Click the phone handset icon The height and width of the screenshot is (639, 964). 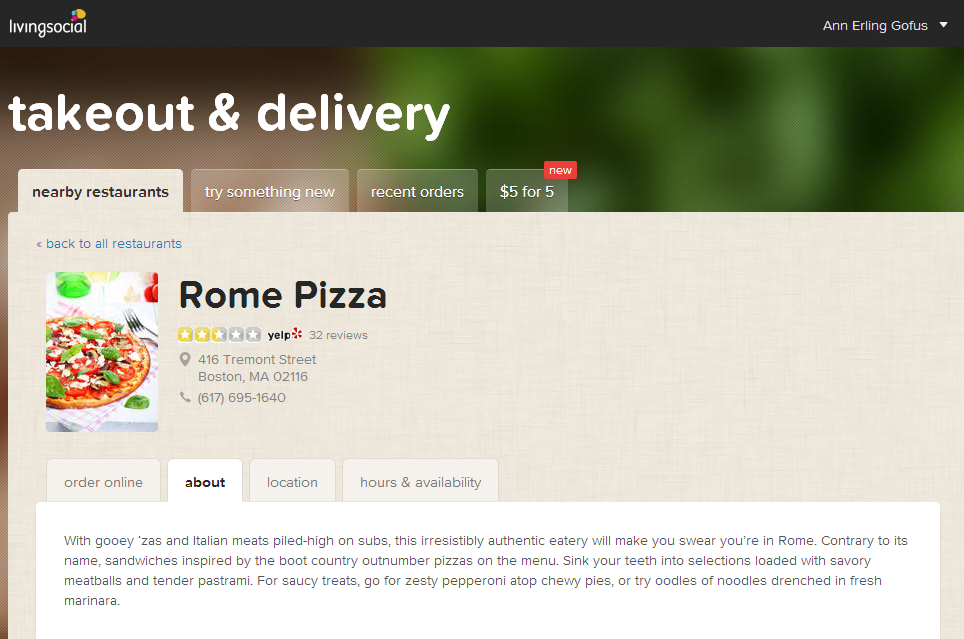[x=184, y=397]
